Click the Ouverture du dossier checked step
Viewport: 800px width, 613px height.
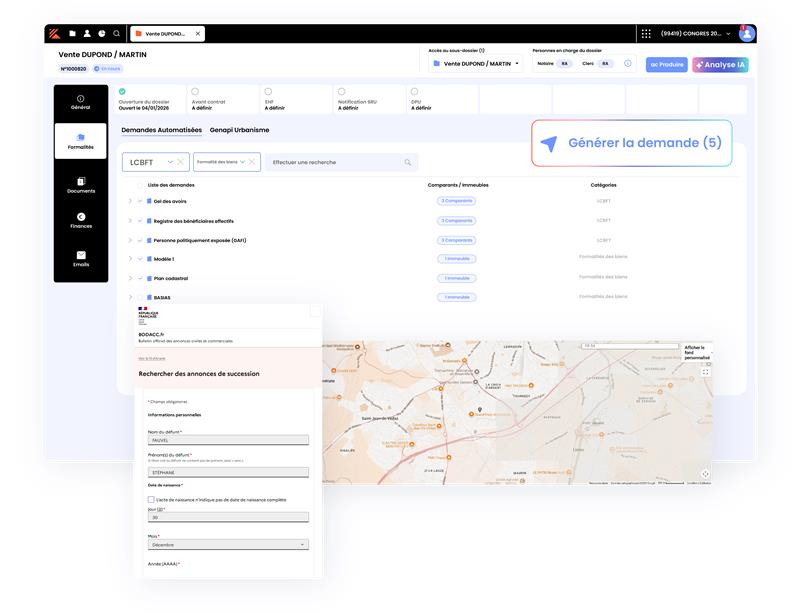pyautogui.click(x=122, y=92)
